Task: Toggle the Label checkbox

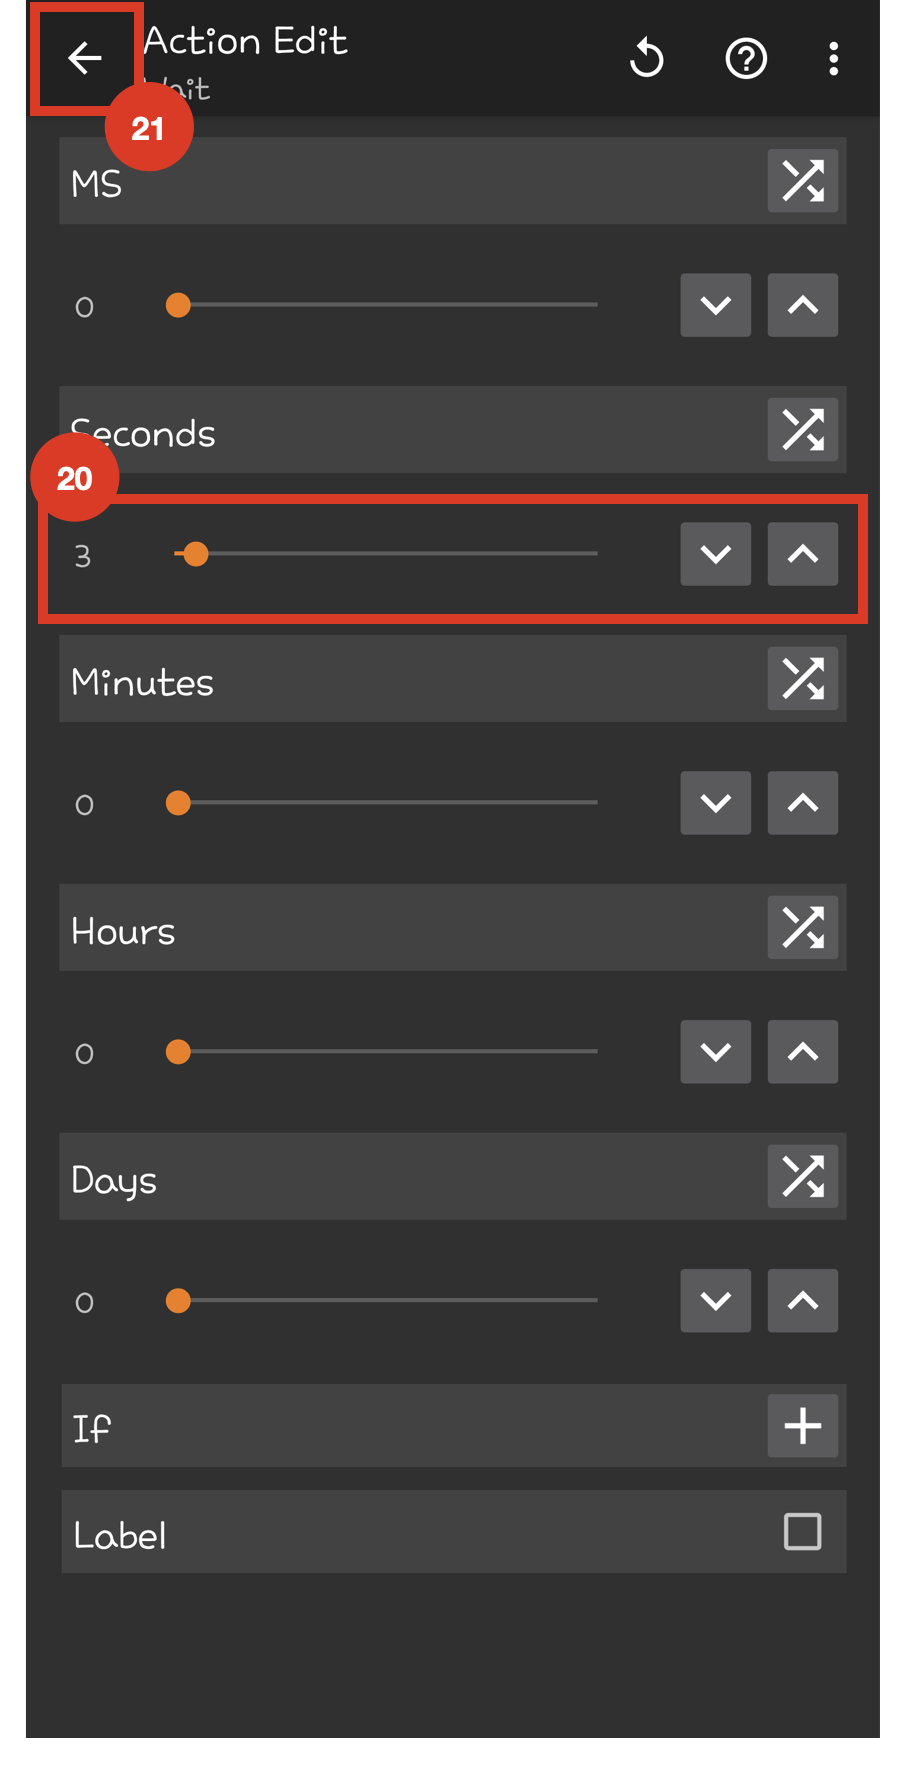Action: tap(801, 1532)
